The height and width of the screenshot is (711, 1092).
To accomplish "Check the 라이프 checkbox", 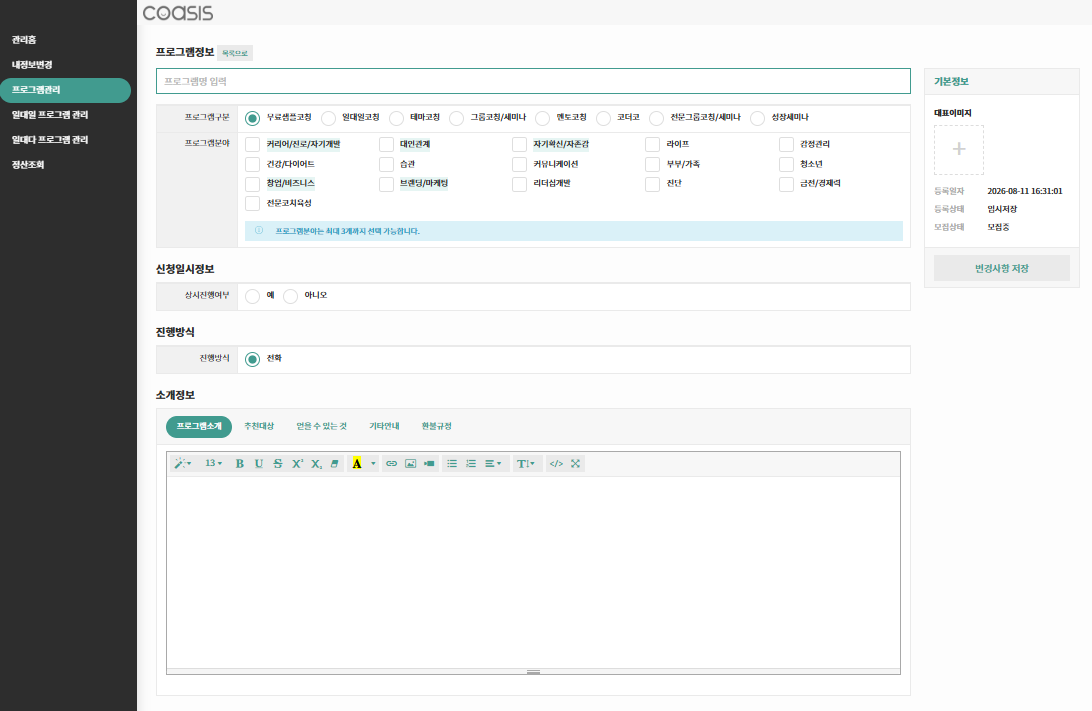I will (x=653, y=144).
